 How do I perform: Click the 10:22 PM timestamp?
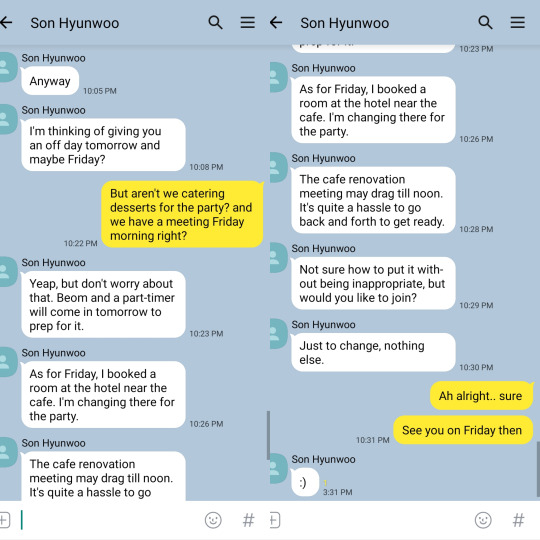pos(81,243)
